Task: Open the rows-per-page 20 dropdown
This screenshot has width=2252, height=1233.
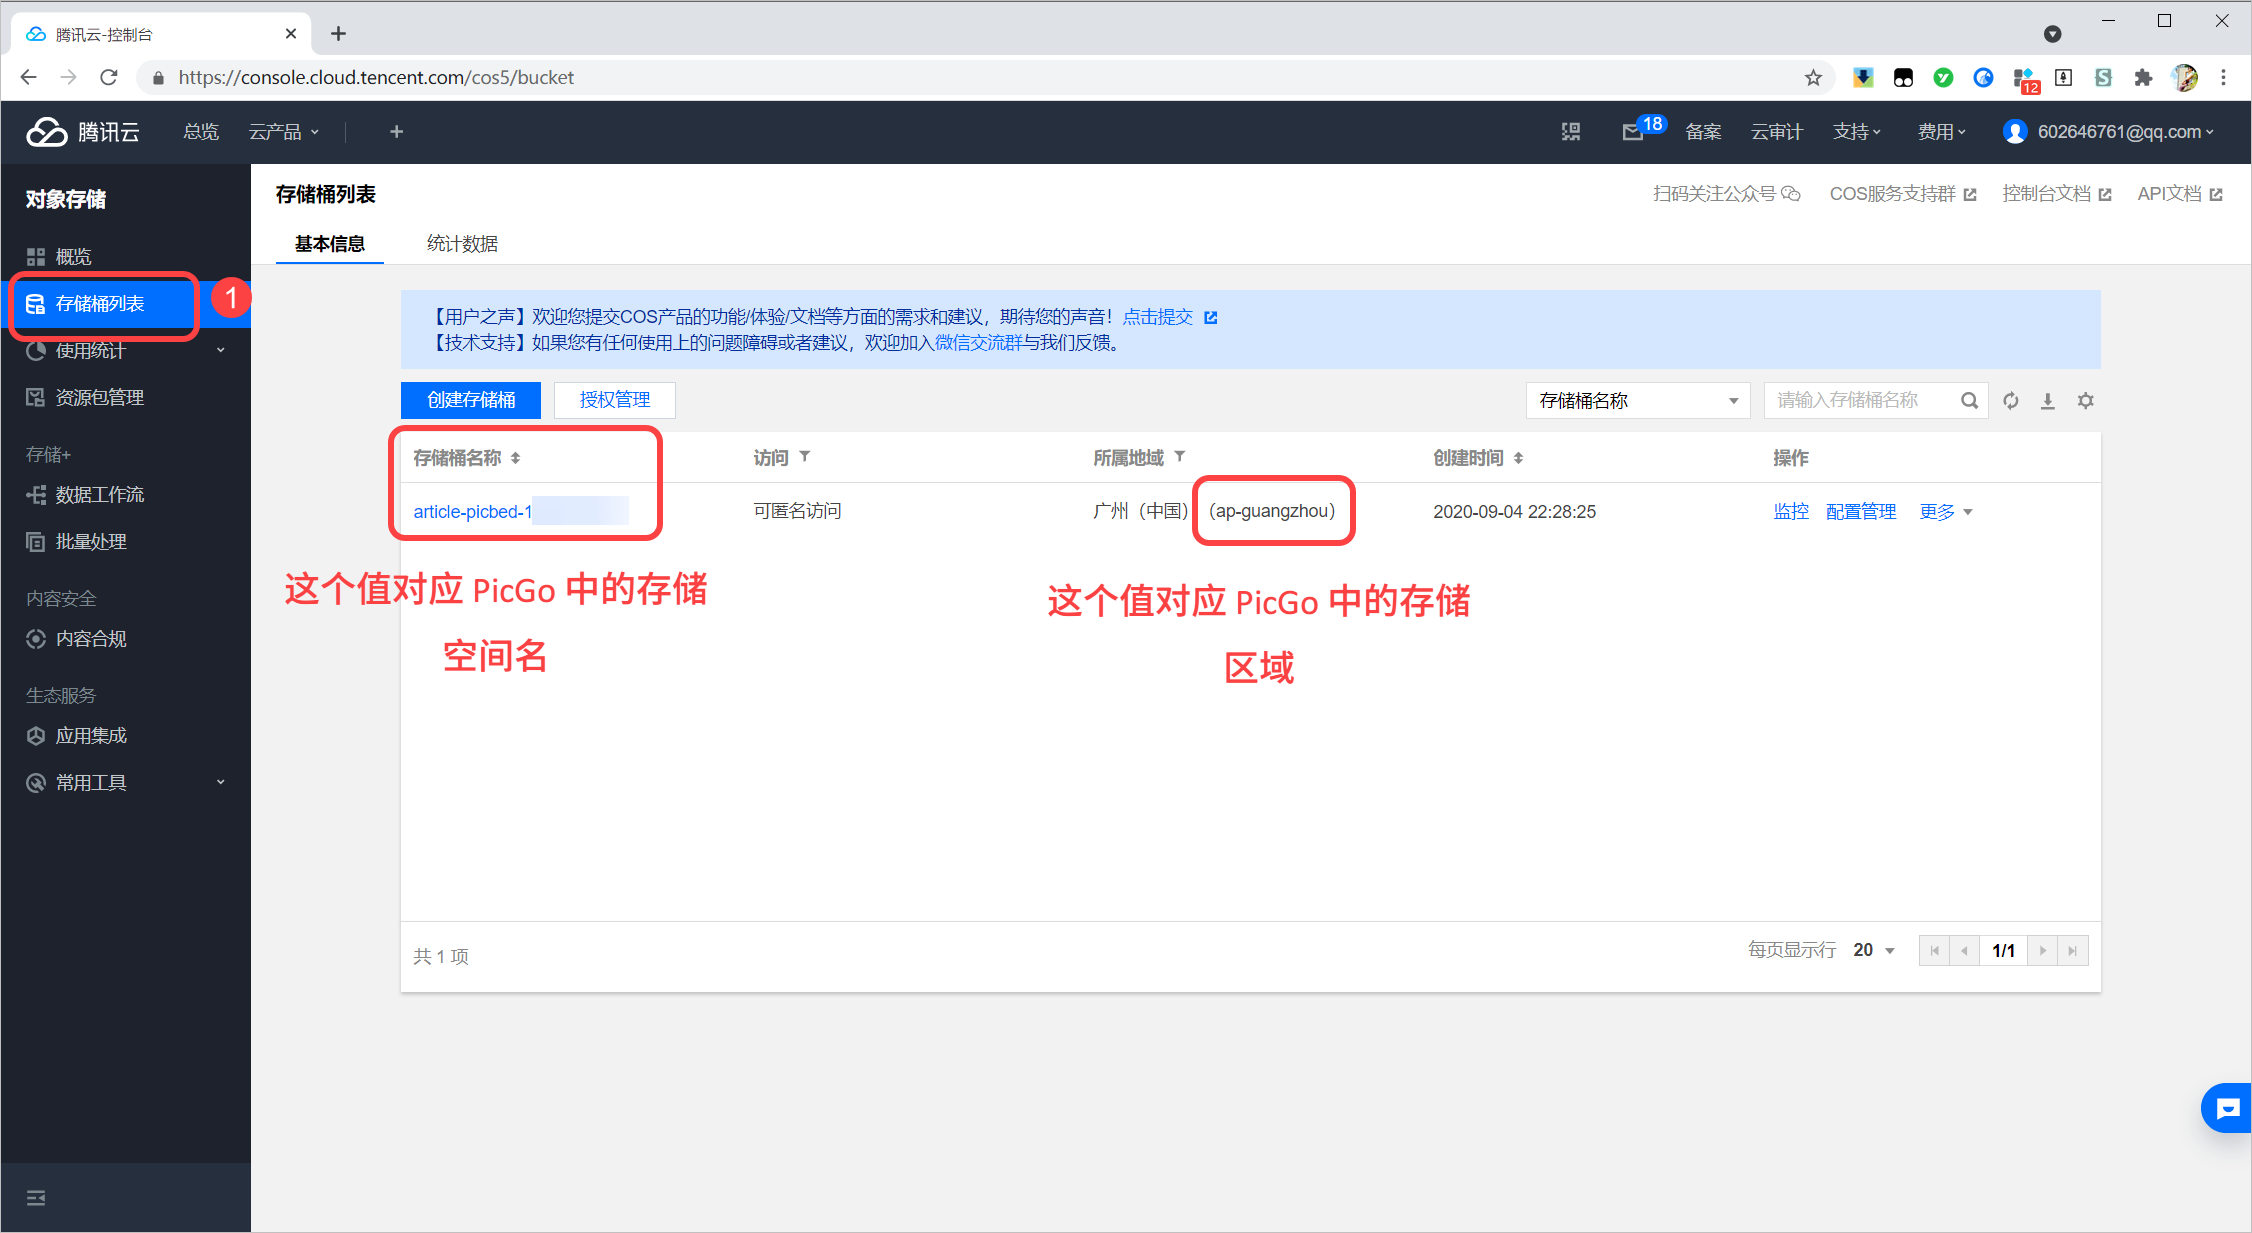Action: (x=1874, y=950)
